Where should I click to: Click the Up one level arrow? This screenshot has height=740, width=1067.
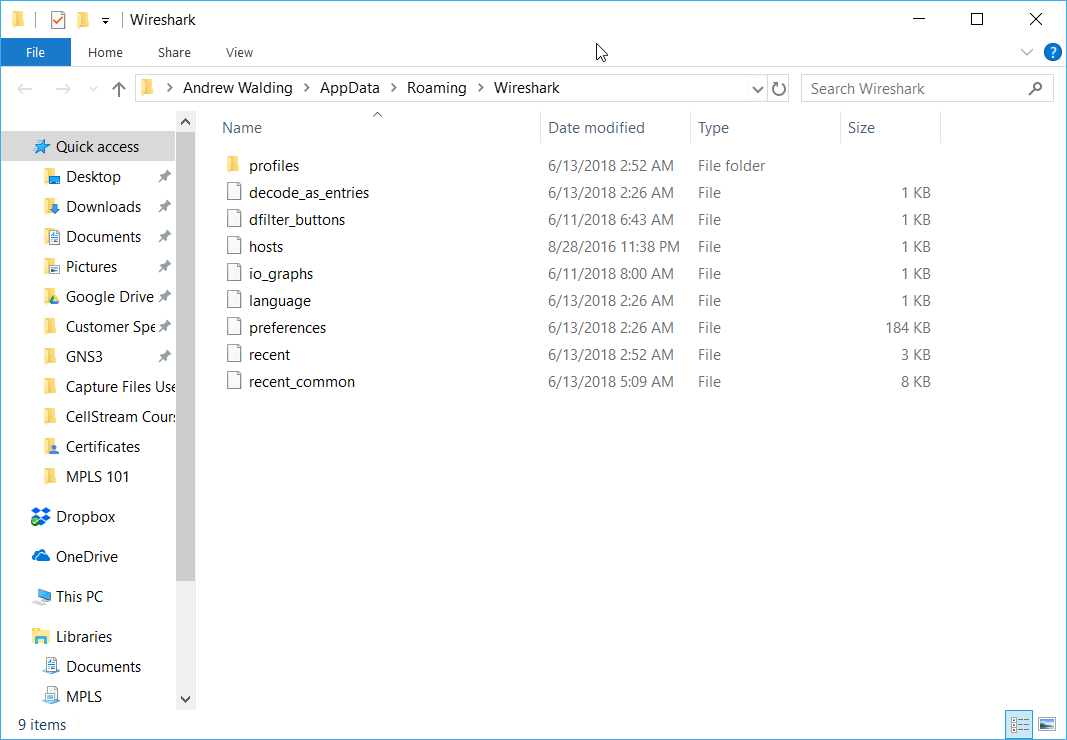tap(119, 89)
